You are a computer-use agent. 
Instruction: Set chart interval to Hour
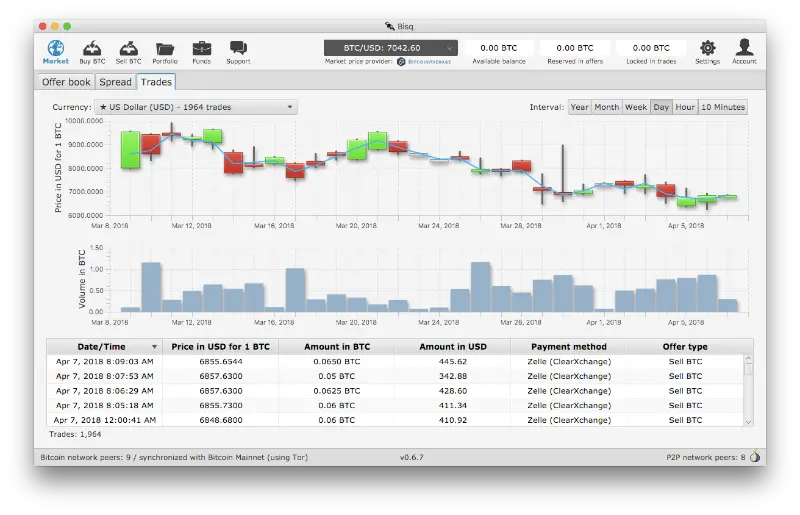tap(685, 107)
